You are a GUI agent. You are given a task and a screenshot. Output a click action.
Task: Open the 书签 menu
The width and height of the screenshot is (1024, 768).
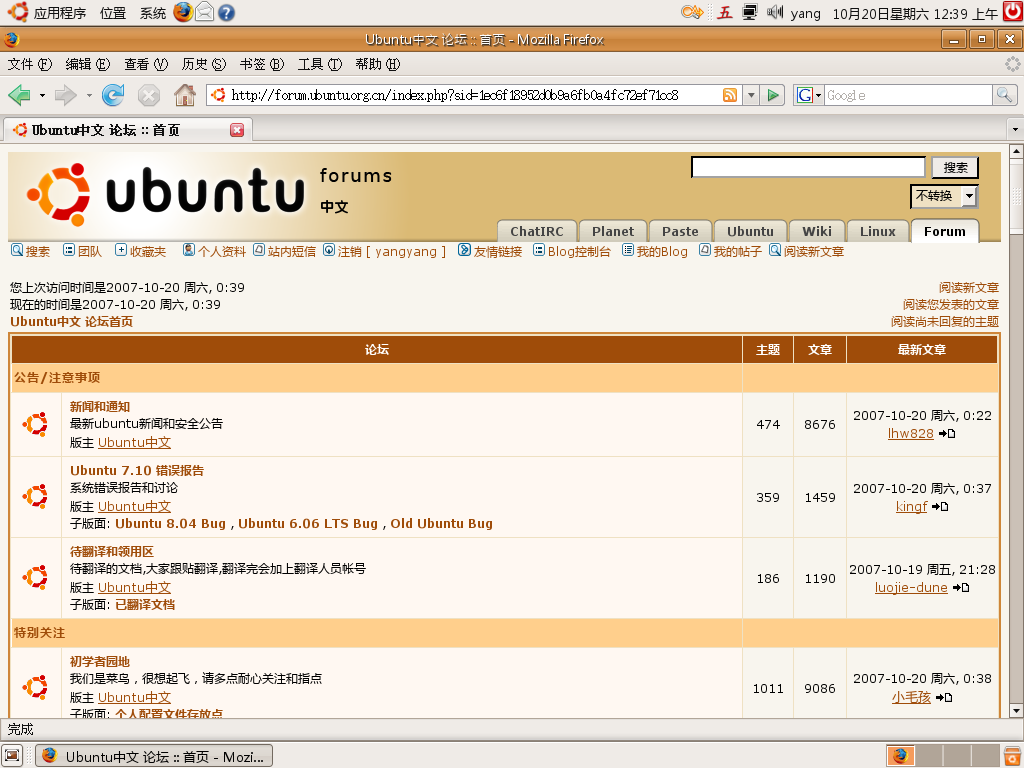262,64
